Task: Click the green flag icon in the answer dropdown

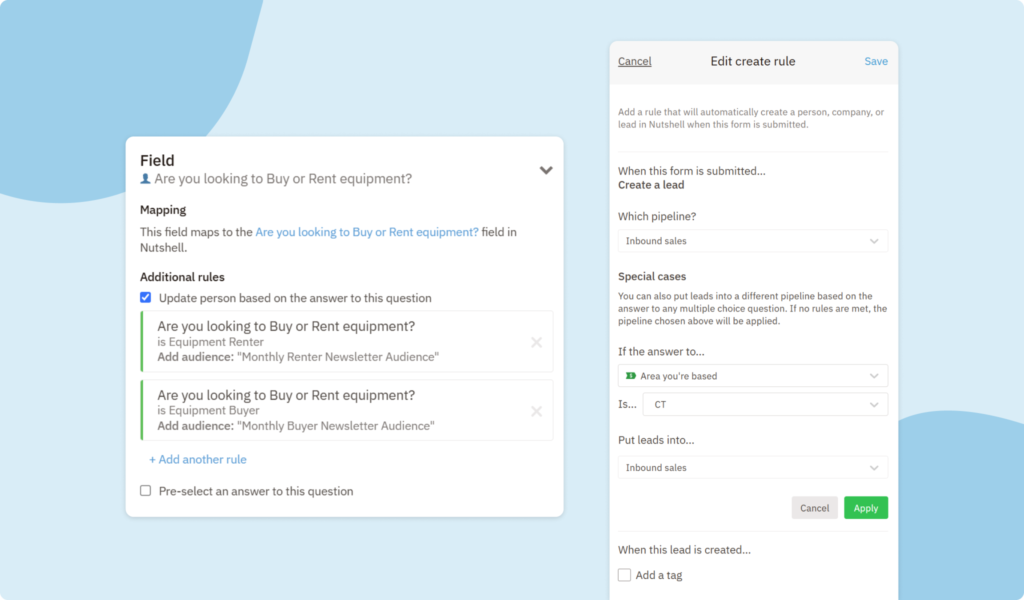Action: [631, 375]
